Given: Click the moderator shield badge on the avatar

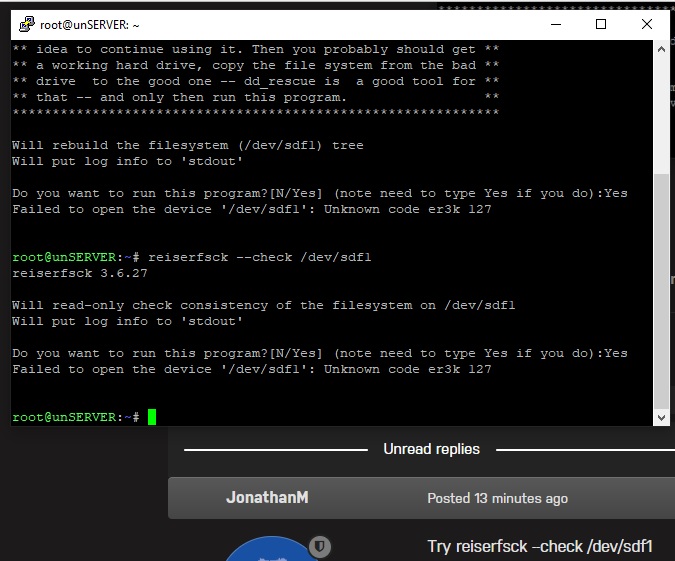Looking at the screenshot, I should 320,546.
